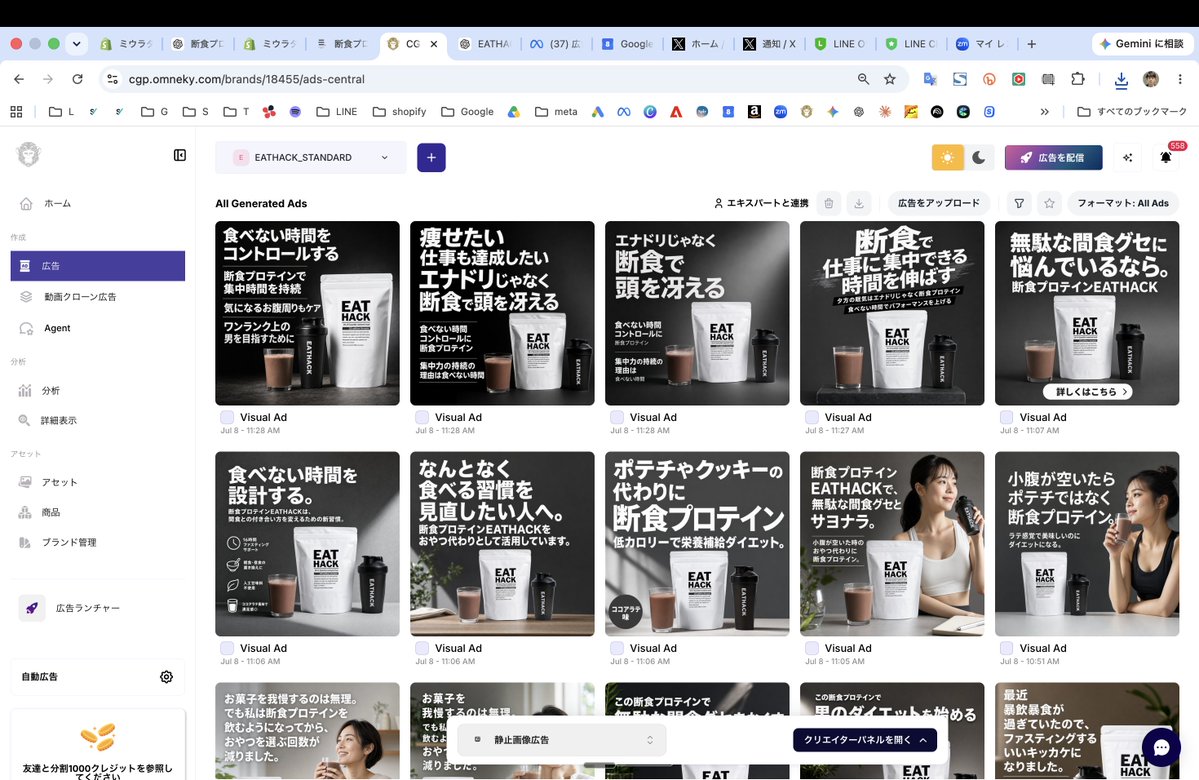Open the browser tab search chevron
1199x780 pixels.
(x=76, y=44)
